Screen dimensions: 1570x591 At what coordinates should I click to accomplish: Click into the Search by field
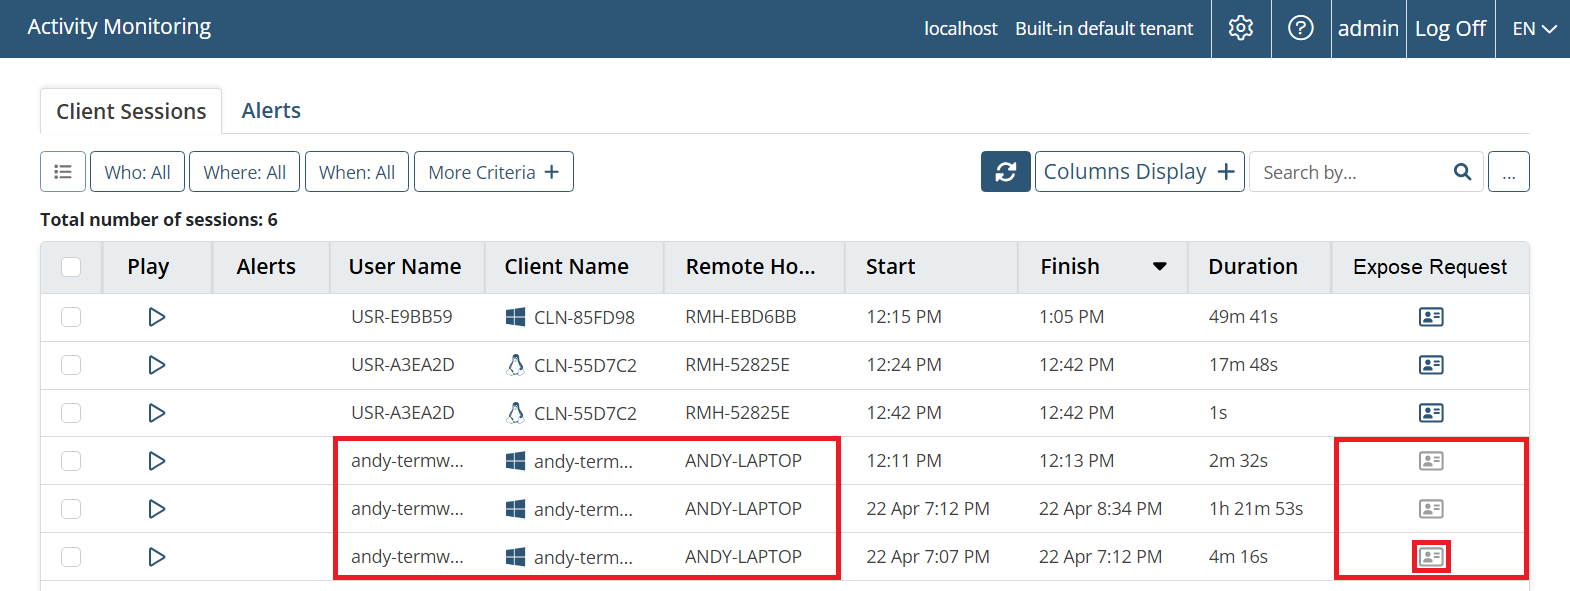(1350, 172)
